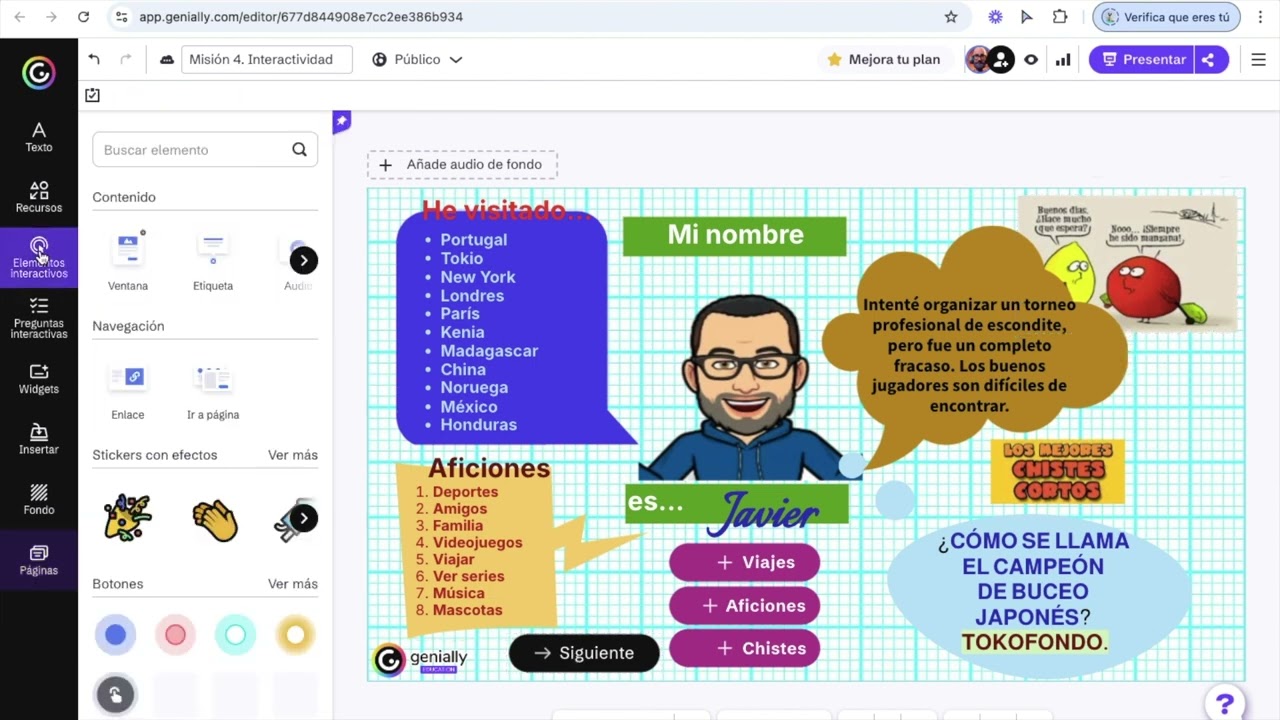Click the redo arrow
Viewport: 1280px width, 720px height.
126,59
